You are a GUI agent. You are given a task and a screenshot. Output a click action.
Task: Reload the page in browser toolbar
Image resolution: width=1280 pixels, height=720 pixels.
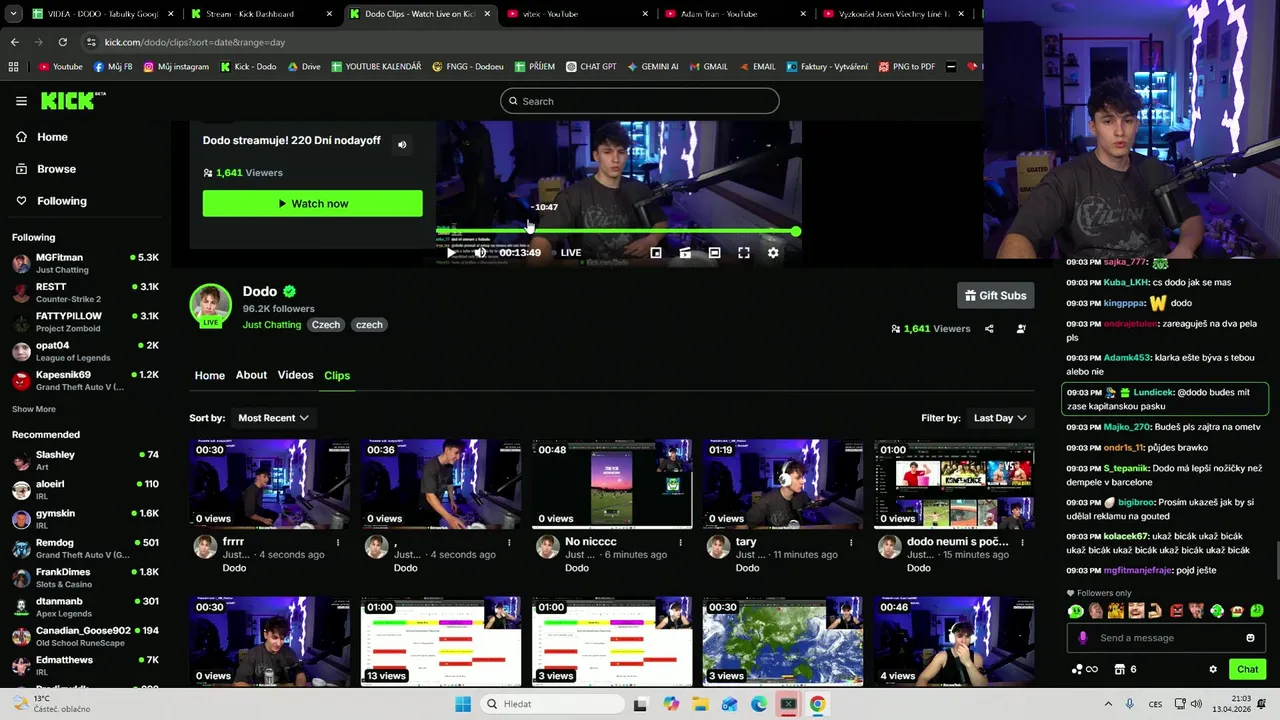[62, 42]
